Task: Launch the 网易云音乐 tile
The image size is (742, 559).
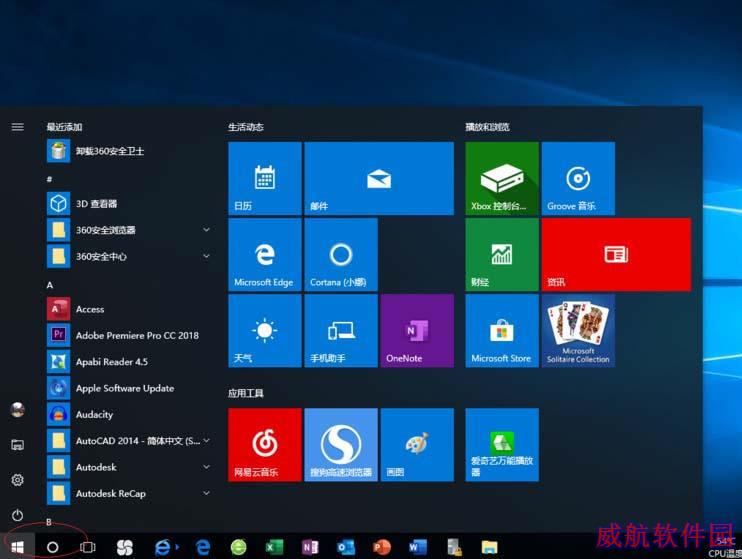Action: coord(265,444)
